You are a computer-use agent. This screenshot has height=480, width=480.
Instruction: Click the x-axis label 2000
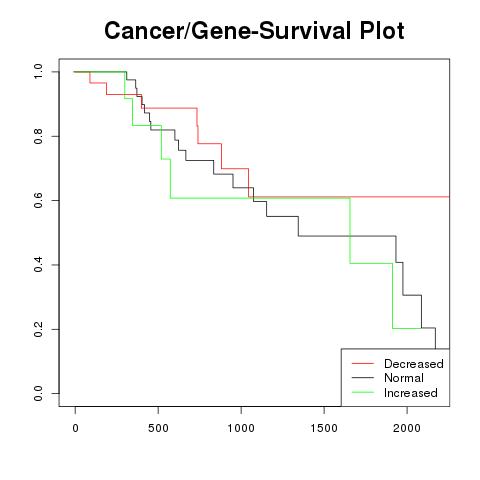click(x=407, y=428)
